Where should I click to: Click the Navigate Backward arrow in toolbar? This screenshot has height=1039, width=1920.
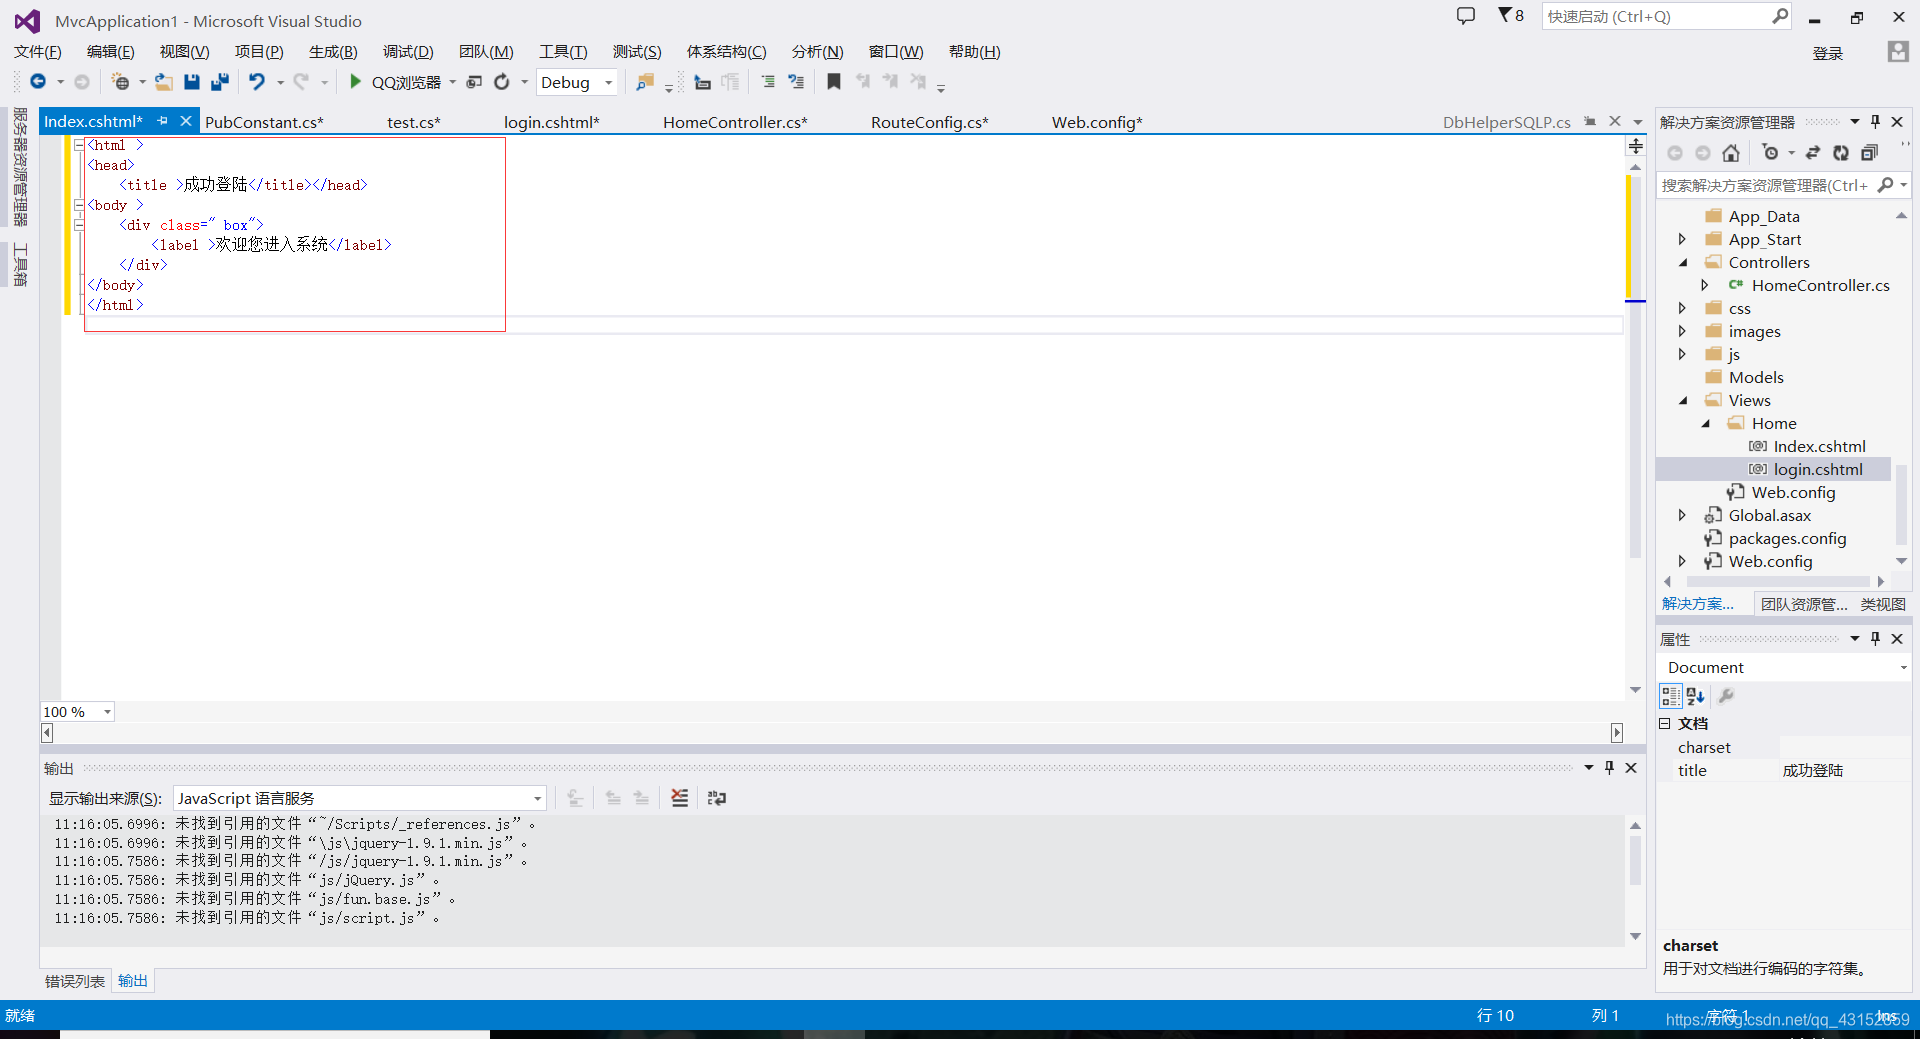coord(38,82)
